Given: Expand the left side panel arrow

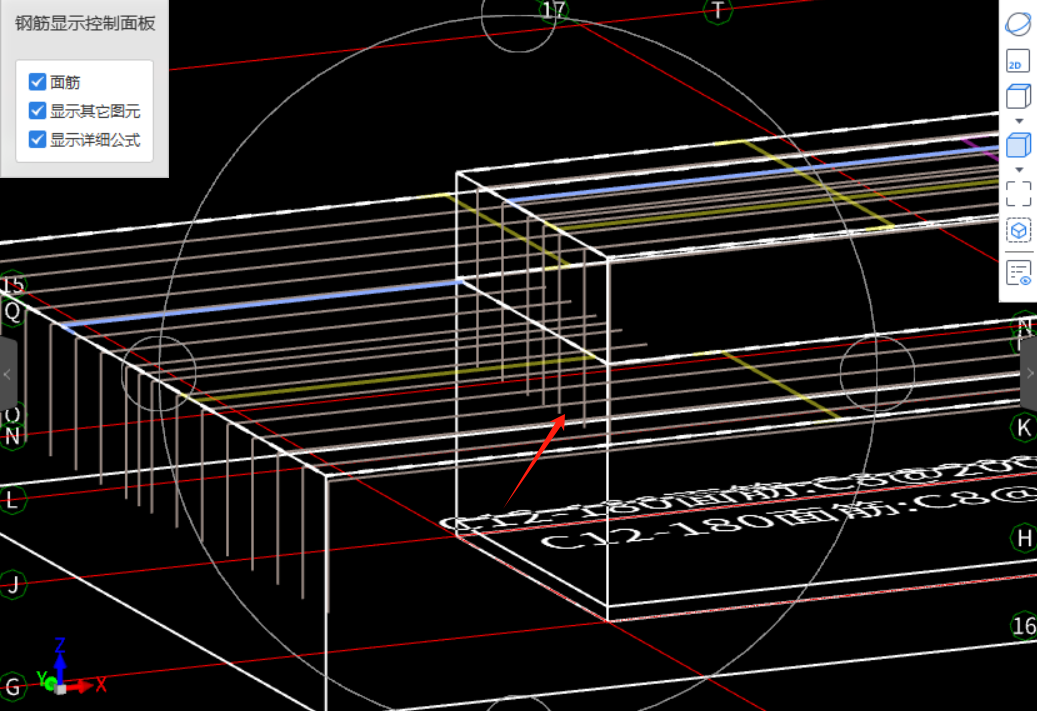Looking at the screenshot, I should coord(7,374).
